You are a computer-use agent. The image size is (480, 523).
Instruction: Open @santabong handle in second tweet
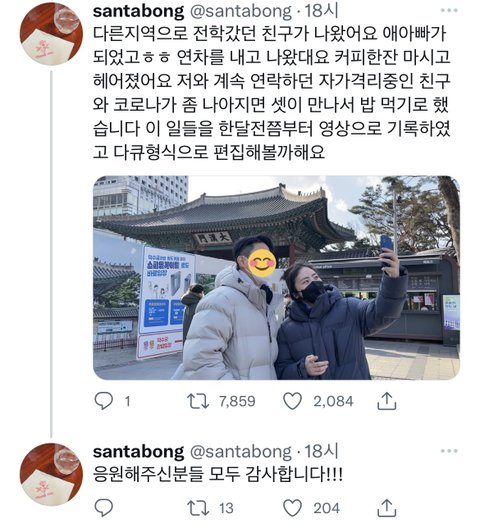tap(241, 452)
